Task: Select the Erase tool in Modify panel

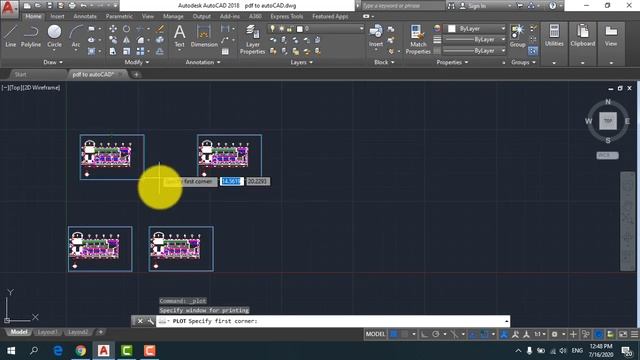Action: point(160,29)
